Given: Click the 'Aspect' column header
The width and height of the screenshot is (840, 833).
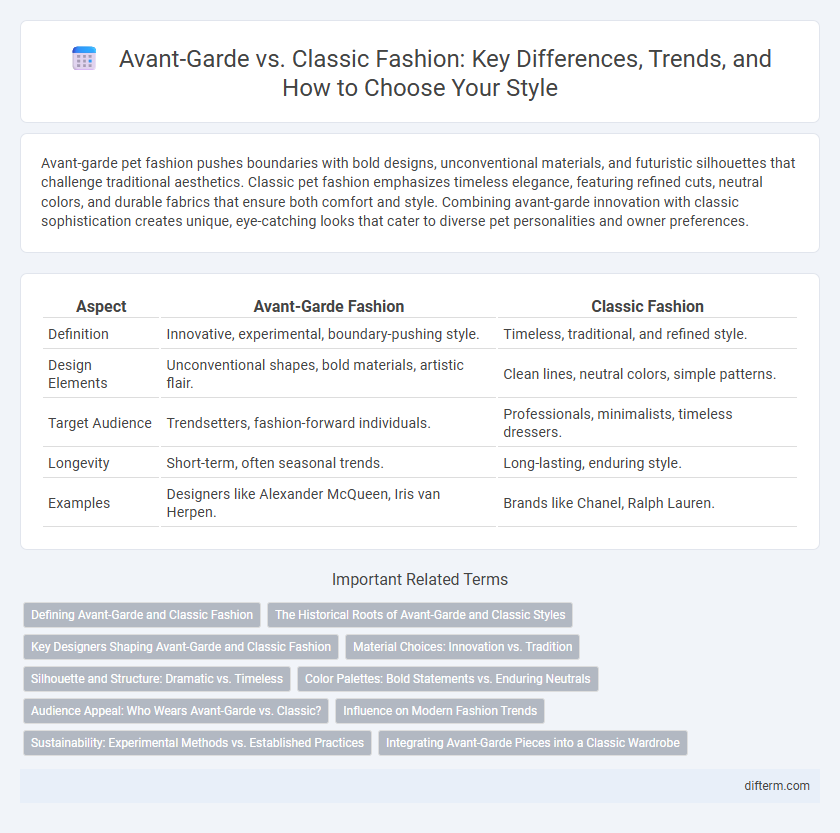Looking at the screenshot, I should point(101,306).
